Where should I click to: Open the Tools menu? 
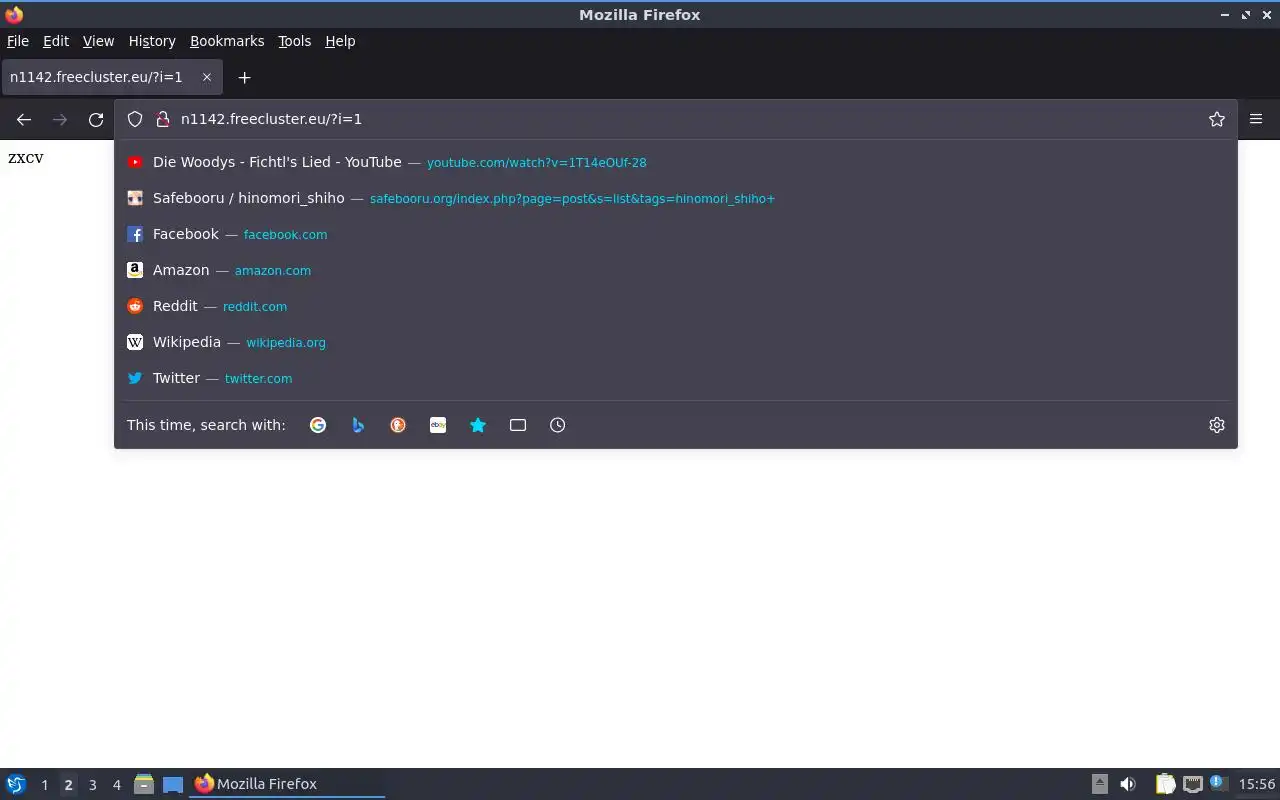tap(295, 41)
